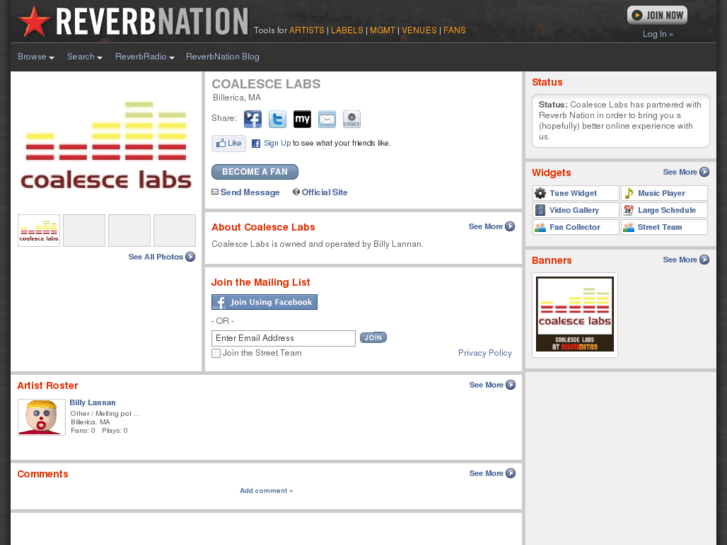Click the Facebook Like button
727x545 pixels.
pyautogui.click(x=229, y=143)
